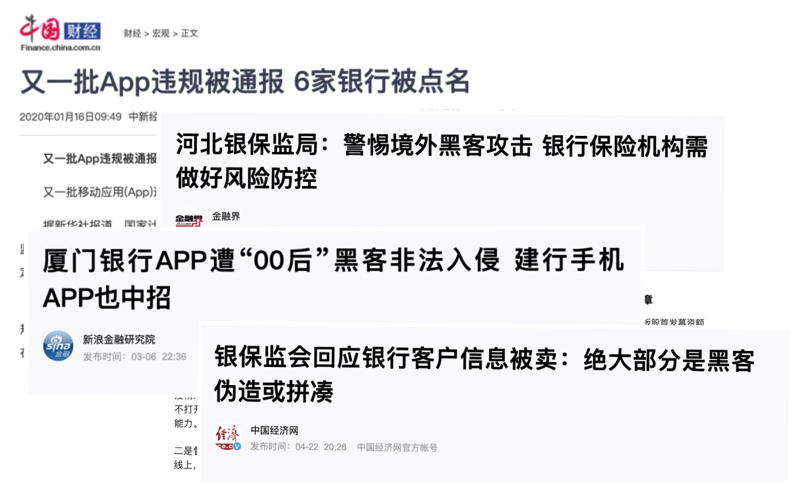Click the verified badge on 中国经济网 avatar
The image size is (794, 487).
pos(237,447)
